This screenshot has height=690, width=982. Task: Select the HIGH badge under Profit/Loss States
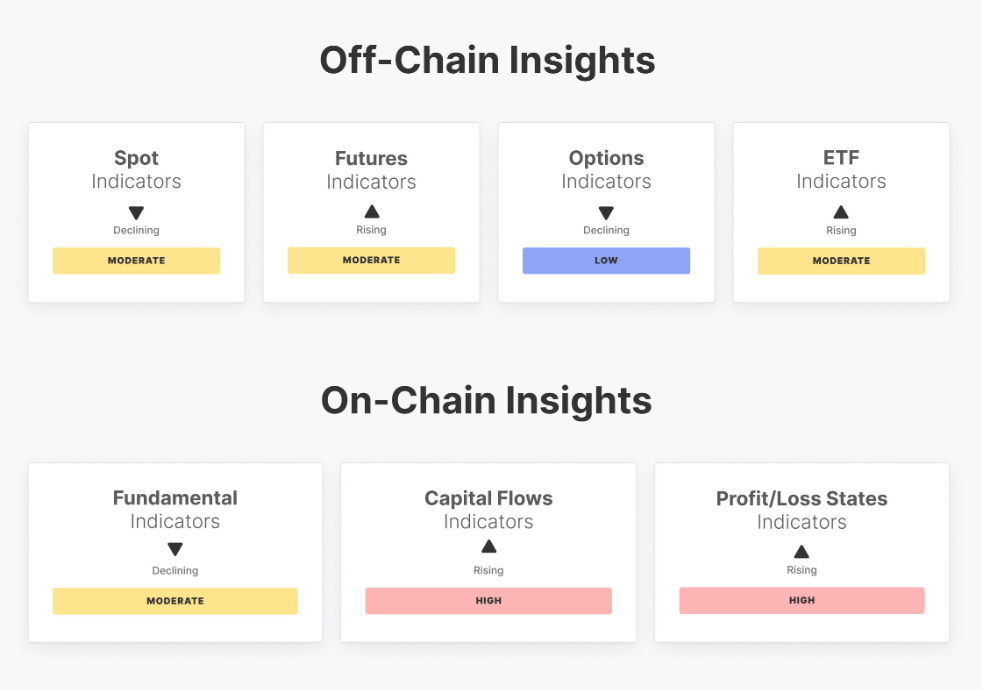(x=802, y=600)
